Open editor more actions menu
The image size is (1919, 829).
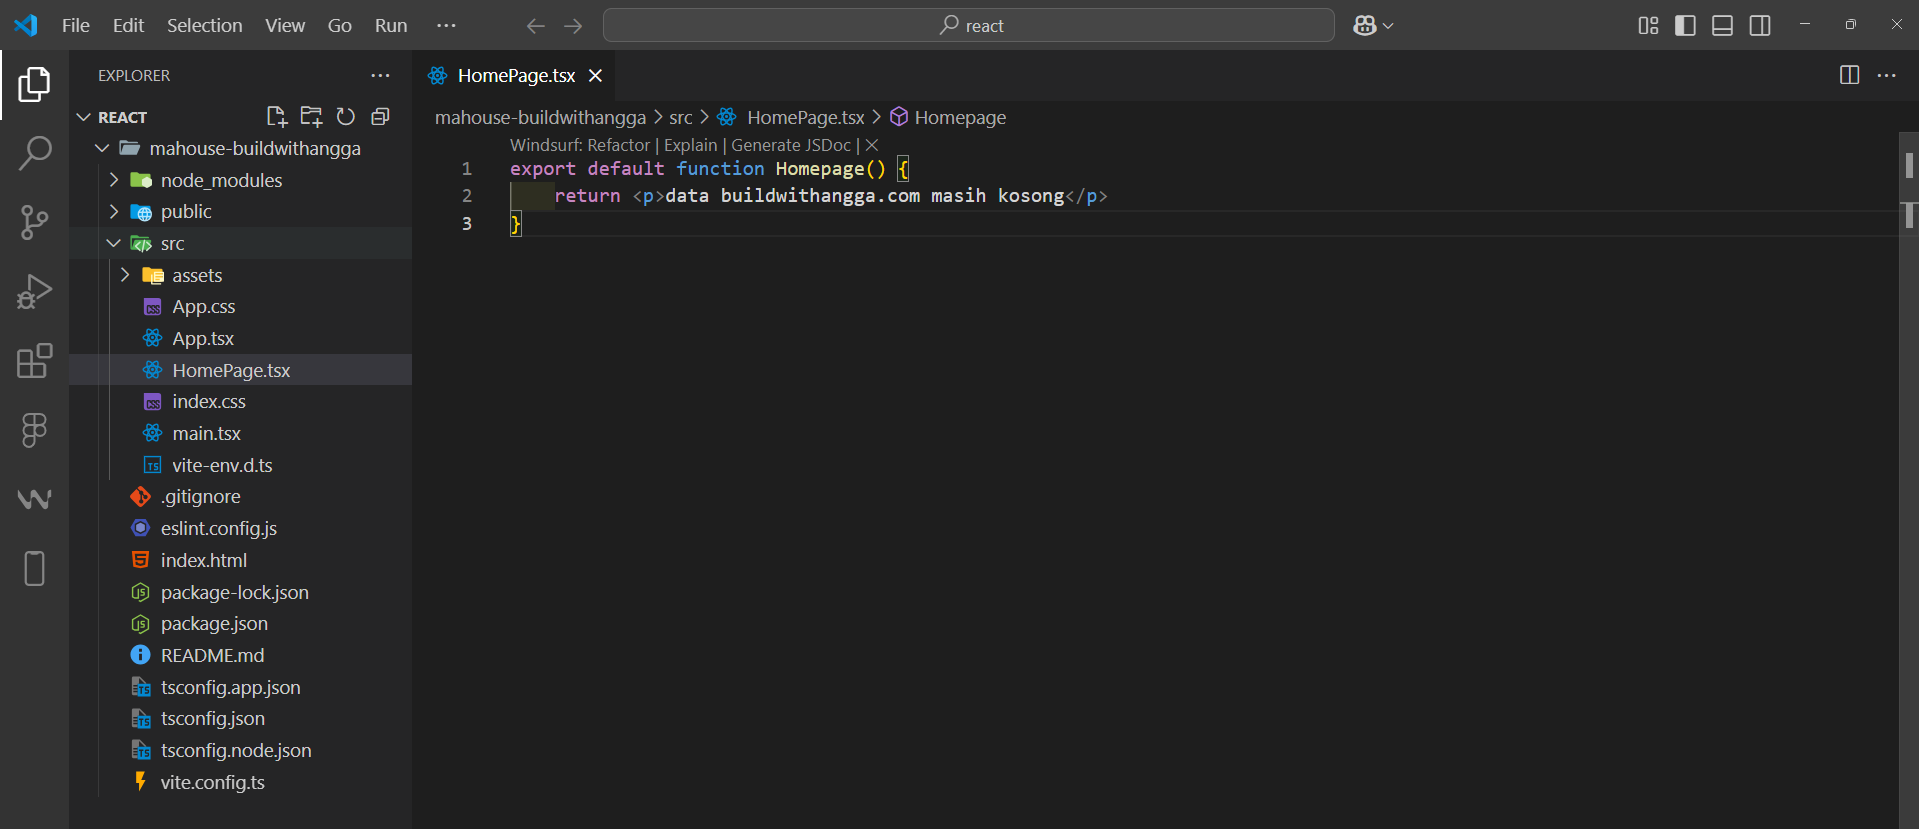click(1886, 76)
